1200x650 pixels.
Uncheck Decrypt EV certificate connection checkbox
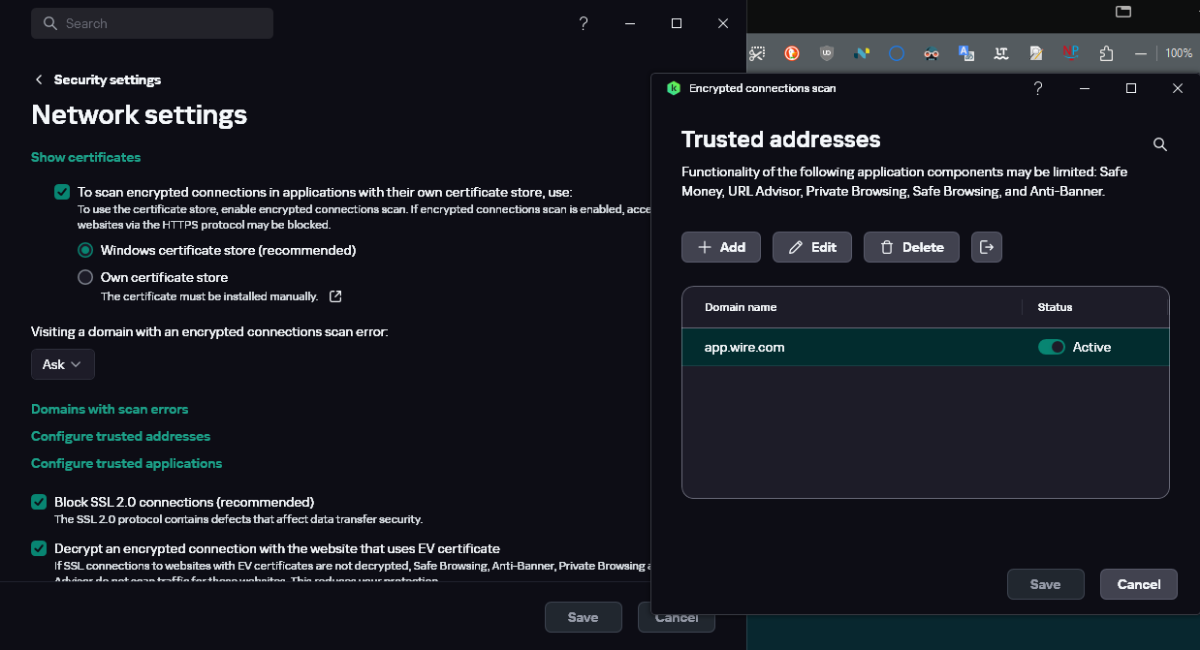click(39, 548)
